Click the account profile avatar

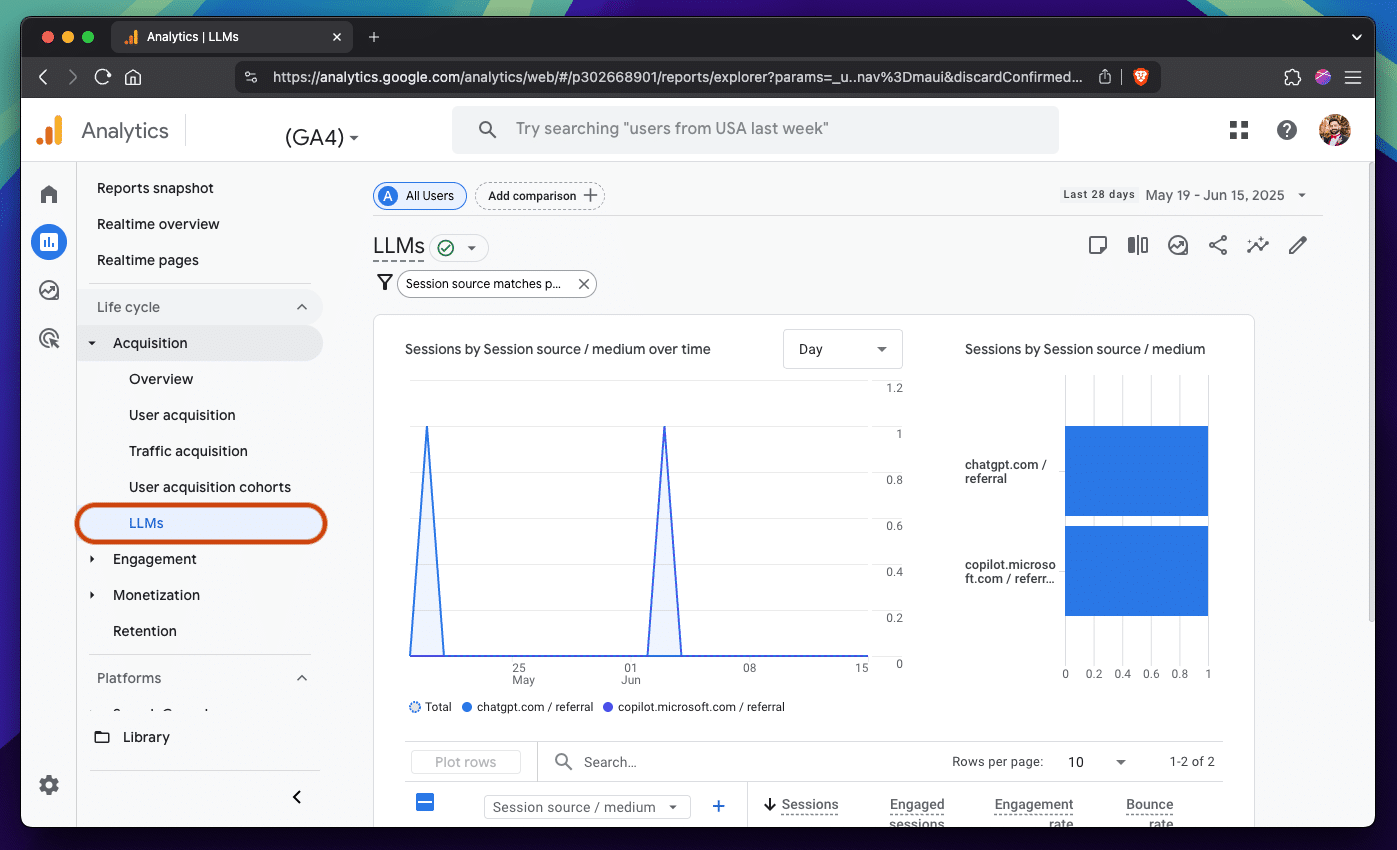click(1335, 130)
